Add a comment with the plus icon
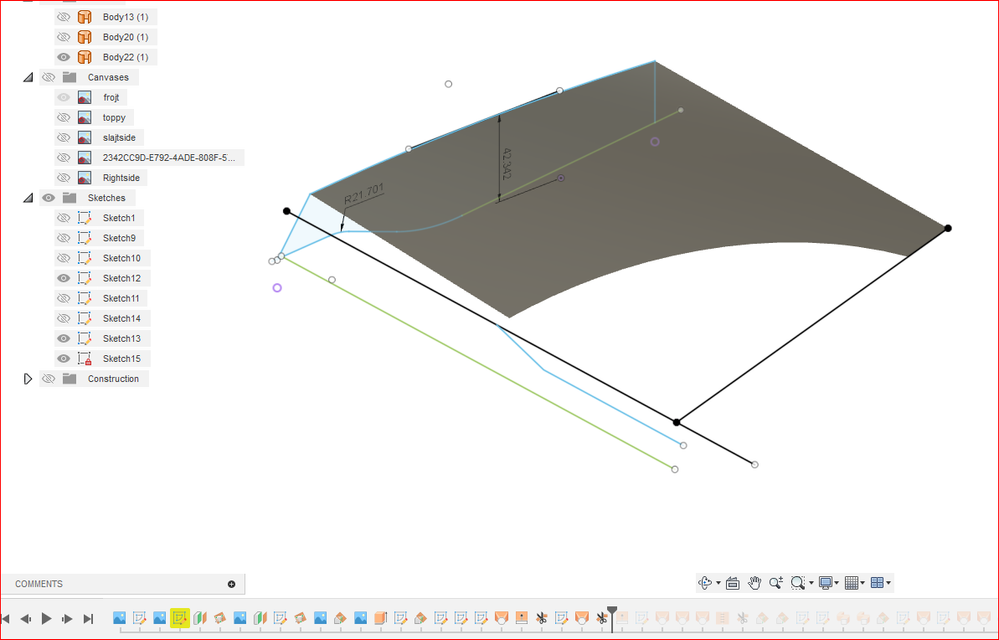The width and height of the screenshot is (999, 640). click(231, 584)
